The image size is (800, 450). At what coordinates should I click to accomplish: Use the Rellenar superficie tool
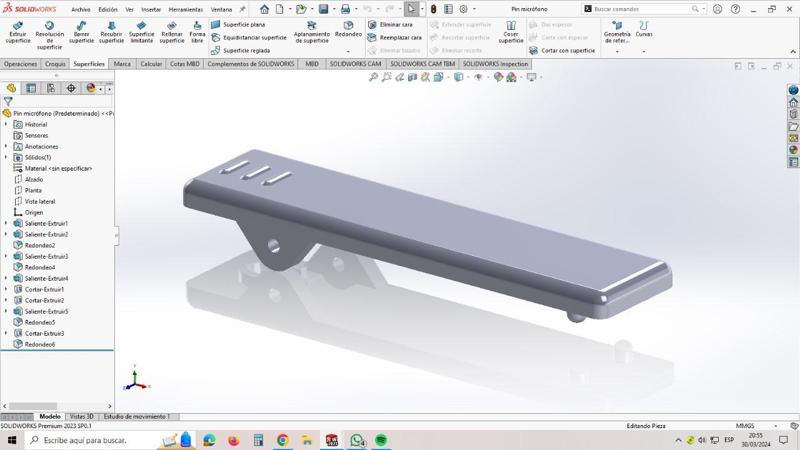(x=172, y=32)
